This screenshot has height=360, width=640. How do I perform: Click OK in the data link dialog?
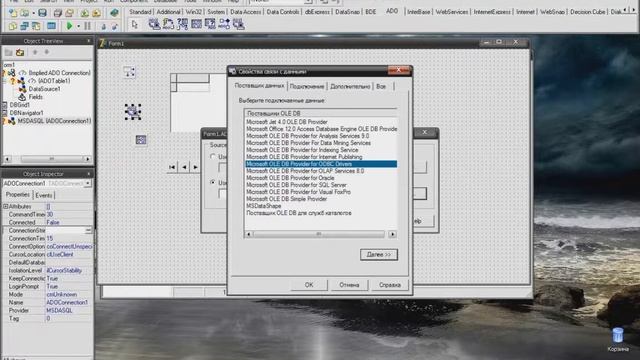point(309,285)
